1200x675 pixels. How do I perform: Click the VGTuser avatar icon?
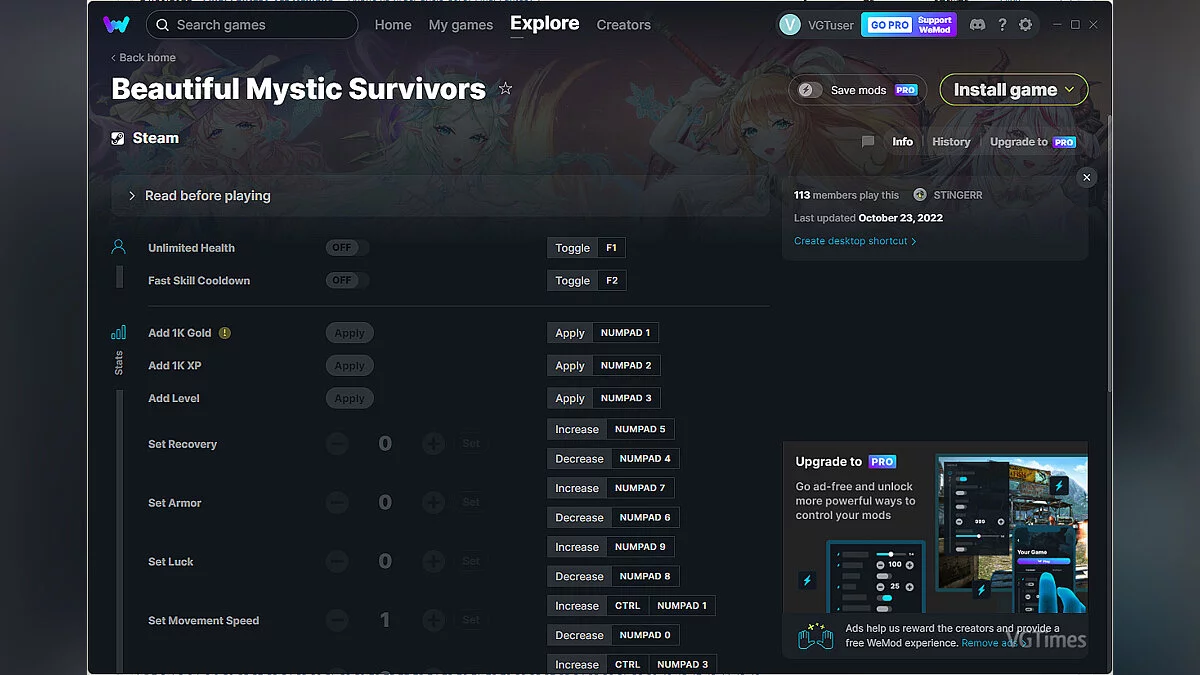(790, 25)
